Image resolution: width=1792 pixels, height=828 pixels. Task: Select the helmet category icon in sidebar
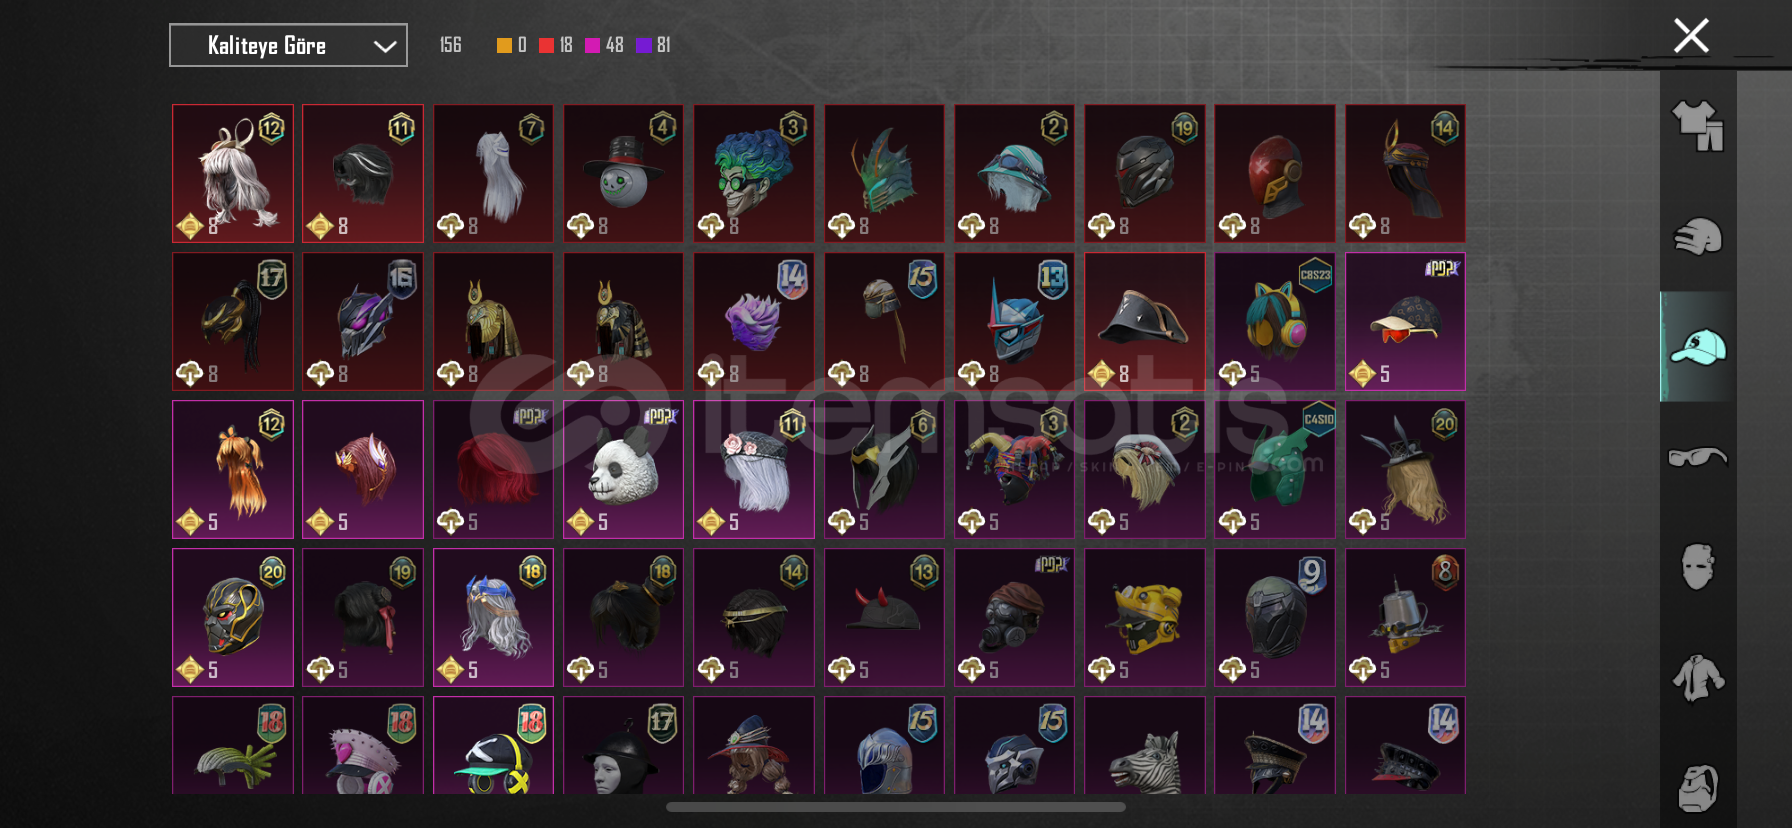click(1698, 237)
